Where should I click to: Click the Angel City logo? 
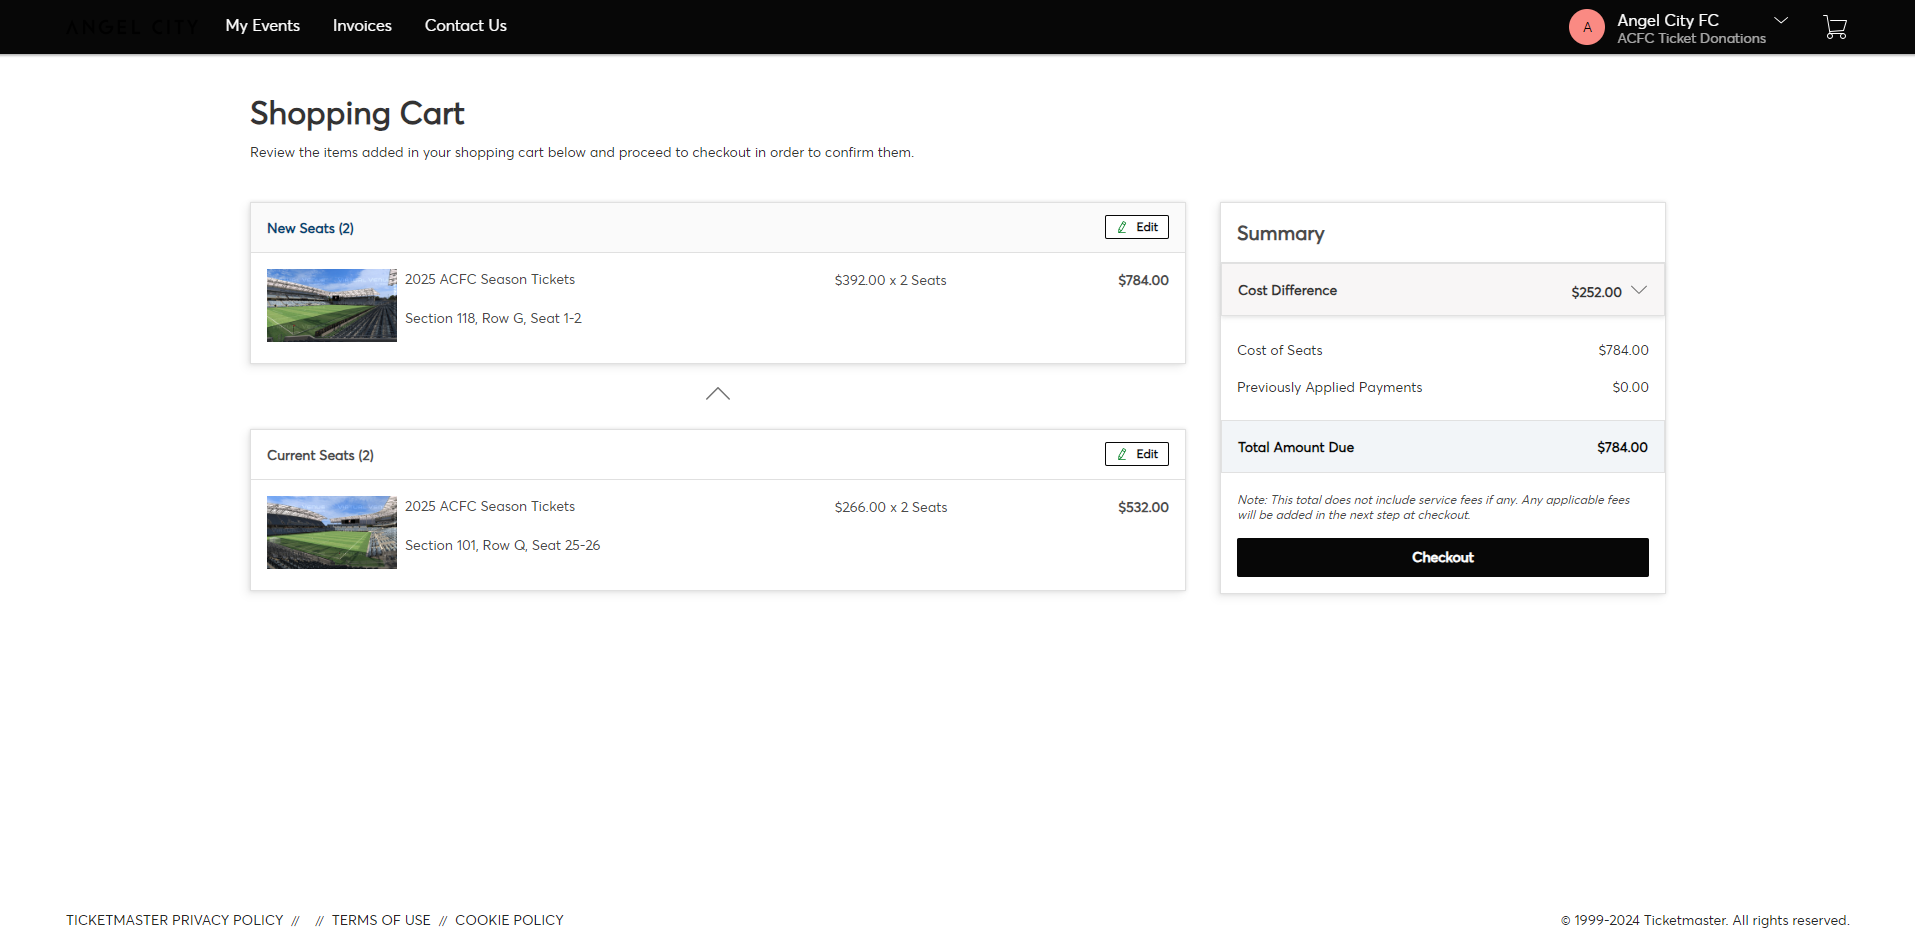[x=132, y=27]
